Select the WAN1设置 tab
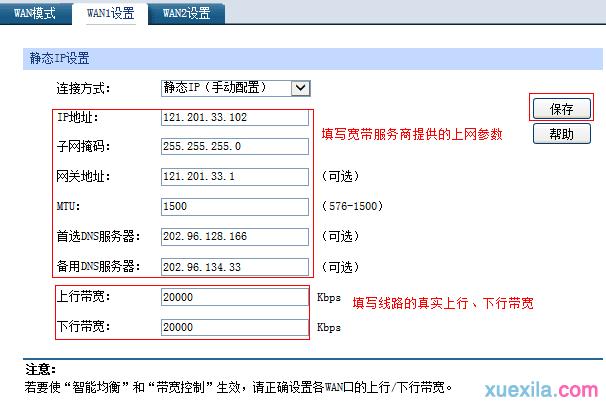 click(110, 14)
